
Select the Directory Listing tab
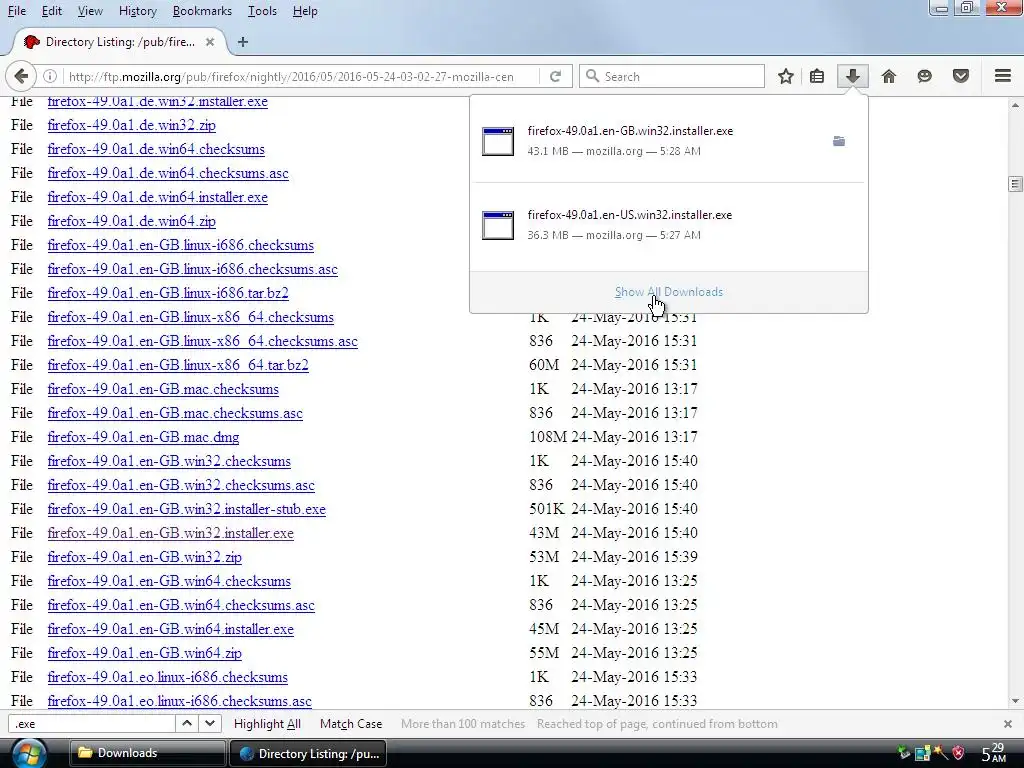coord(120,42)
